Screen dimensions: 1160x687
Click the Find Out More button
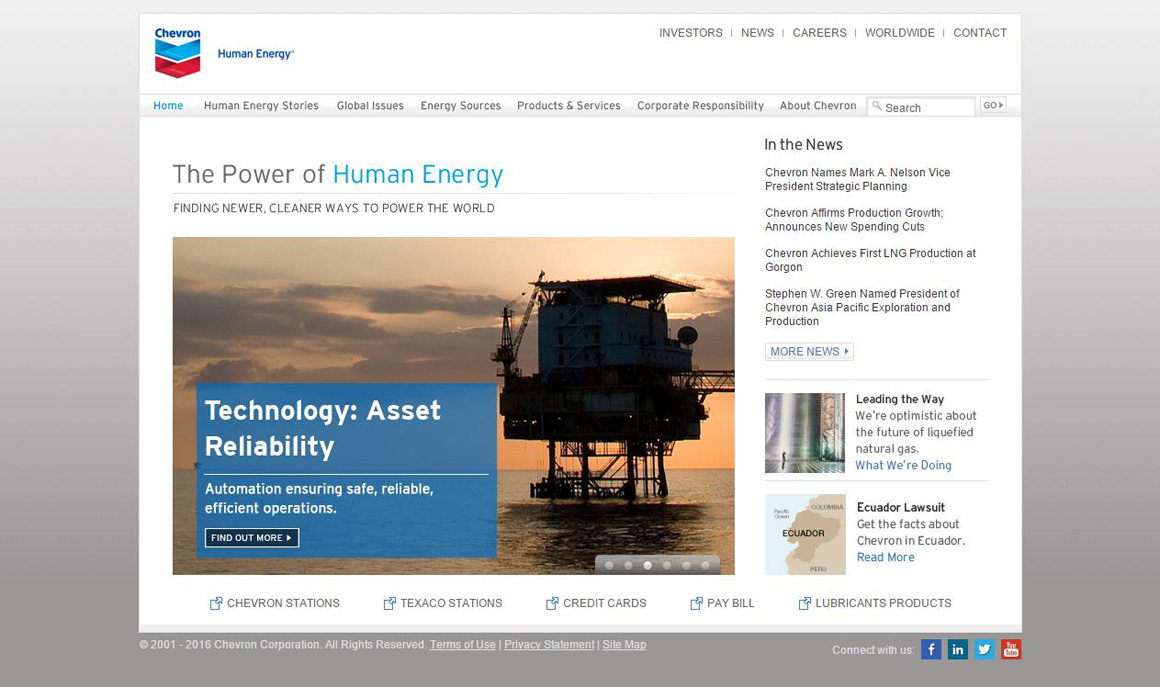(x=252, y=538)
